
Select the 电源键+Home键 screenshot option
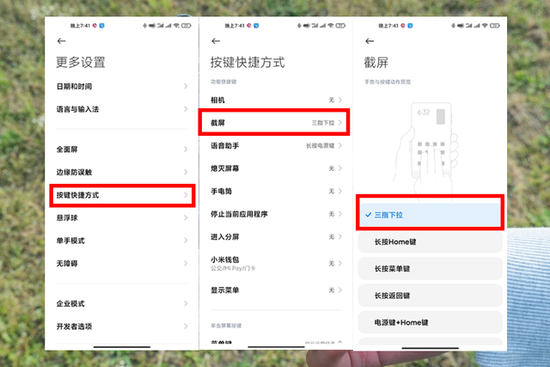(430, 322)
